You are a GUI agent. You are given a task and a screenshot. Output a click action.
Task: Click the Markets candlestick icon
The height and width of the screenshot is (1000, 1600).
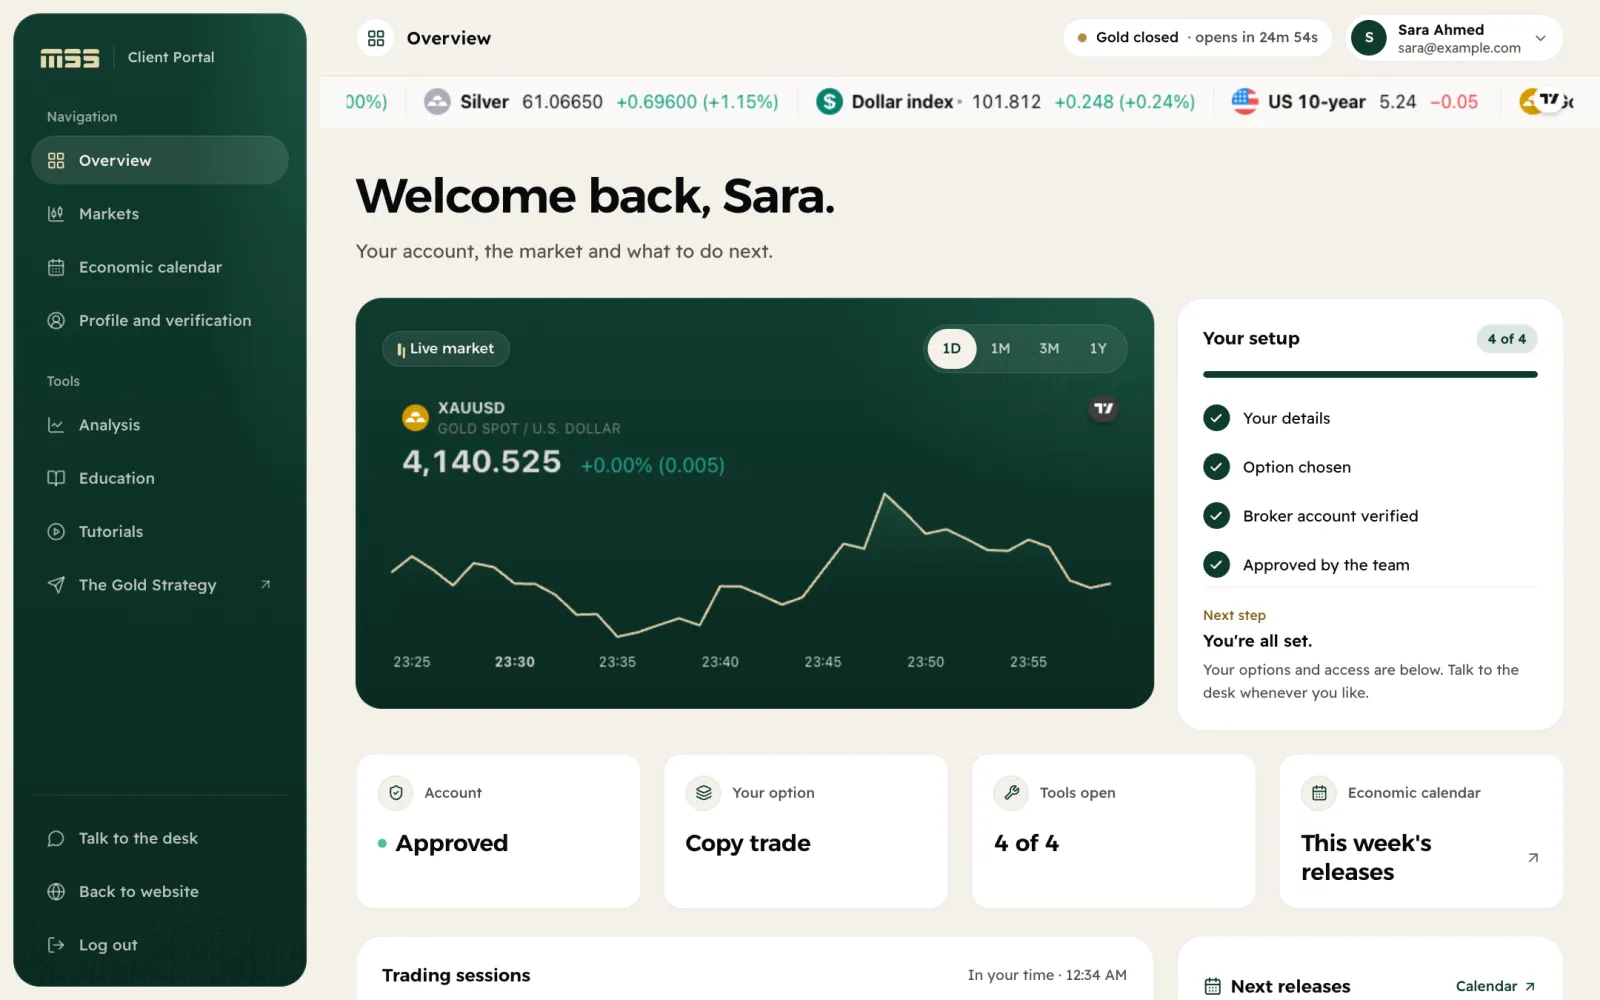pos(56,214)
